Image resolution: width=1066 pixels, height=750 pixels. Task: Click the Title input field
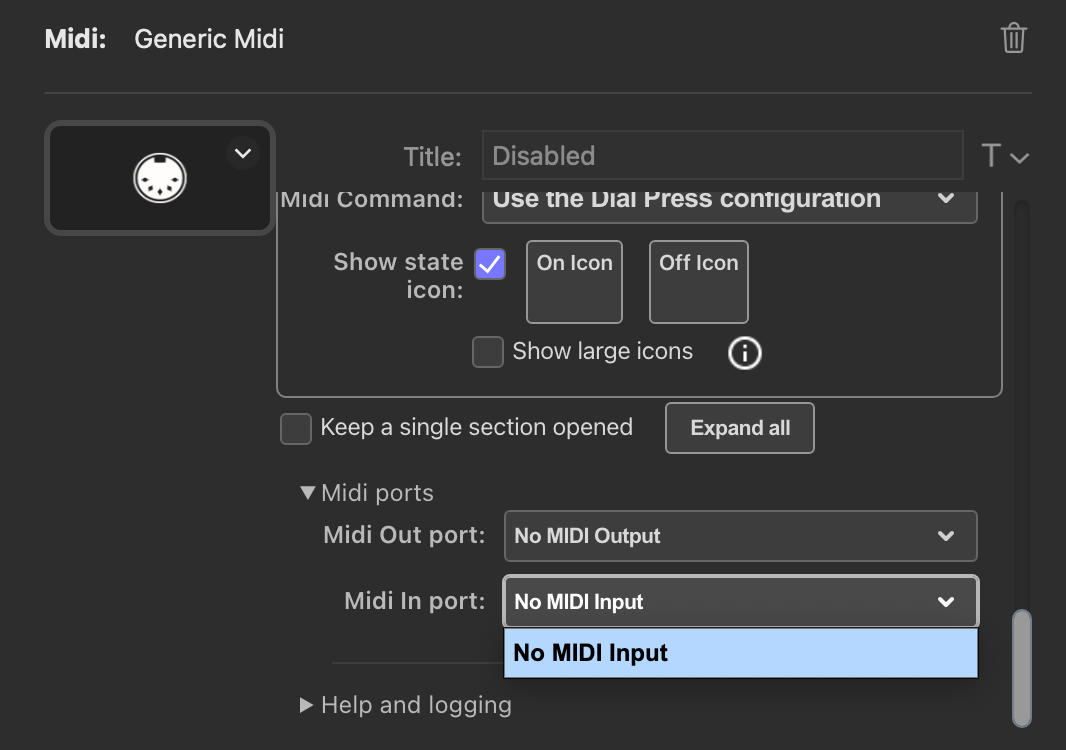[x=722, y=156]
